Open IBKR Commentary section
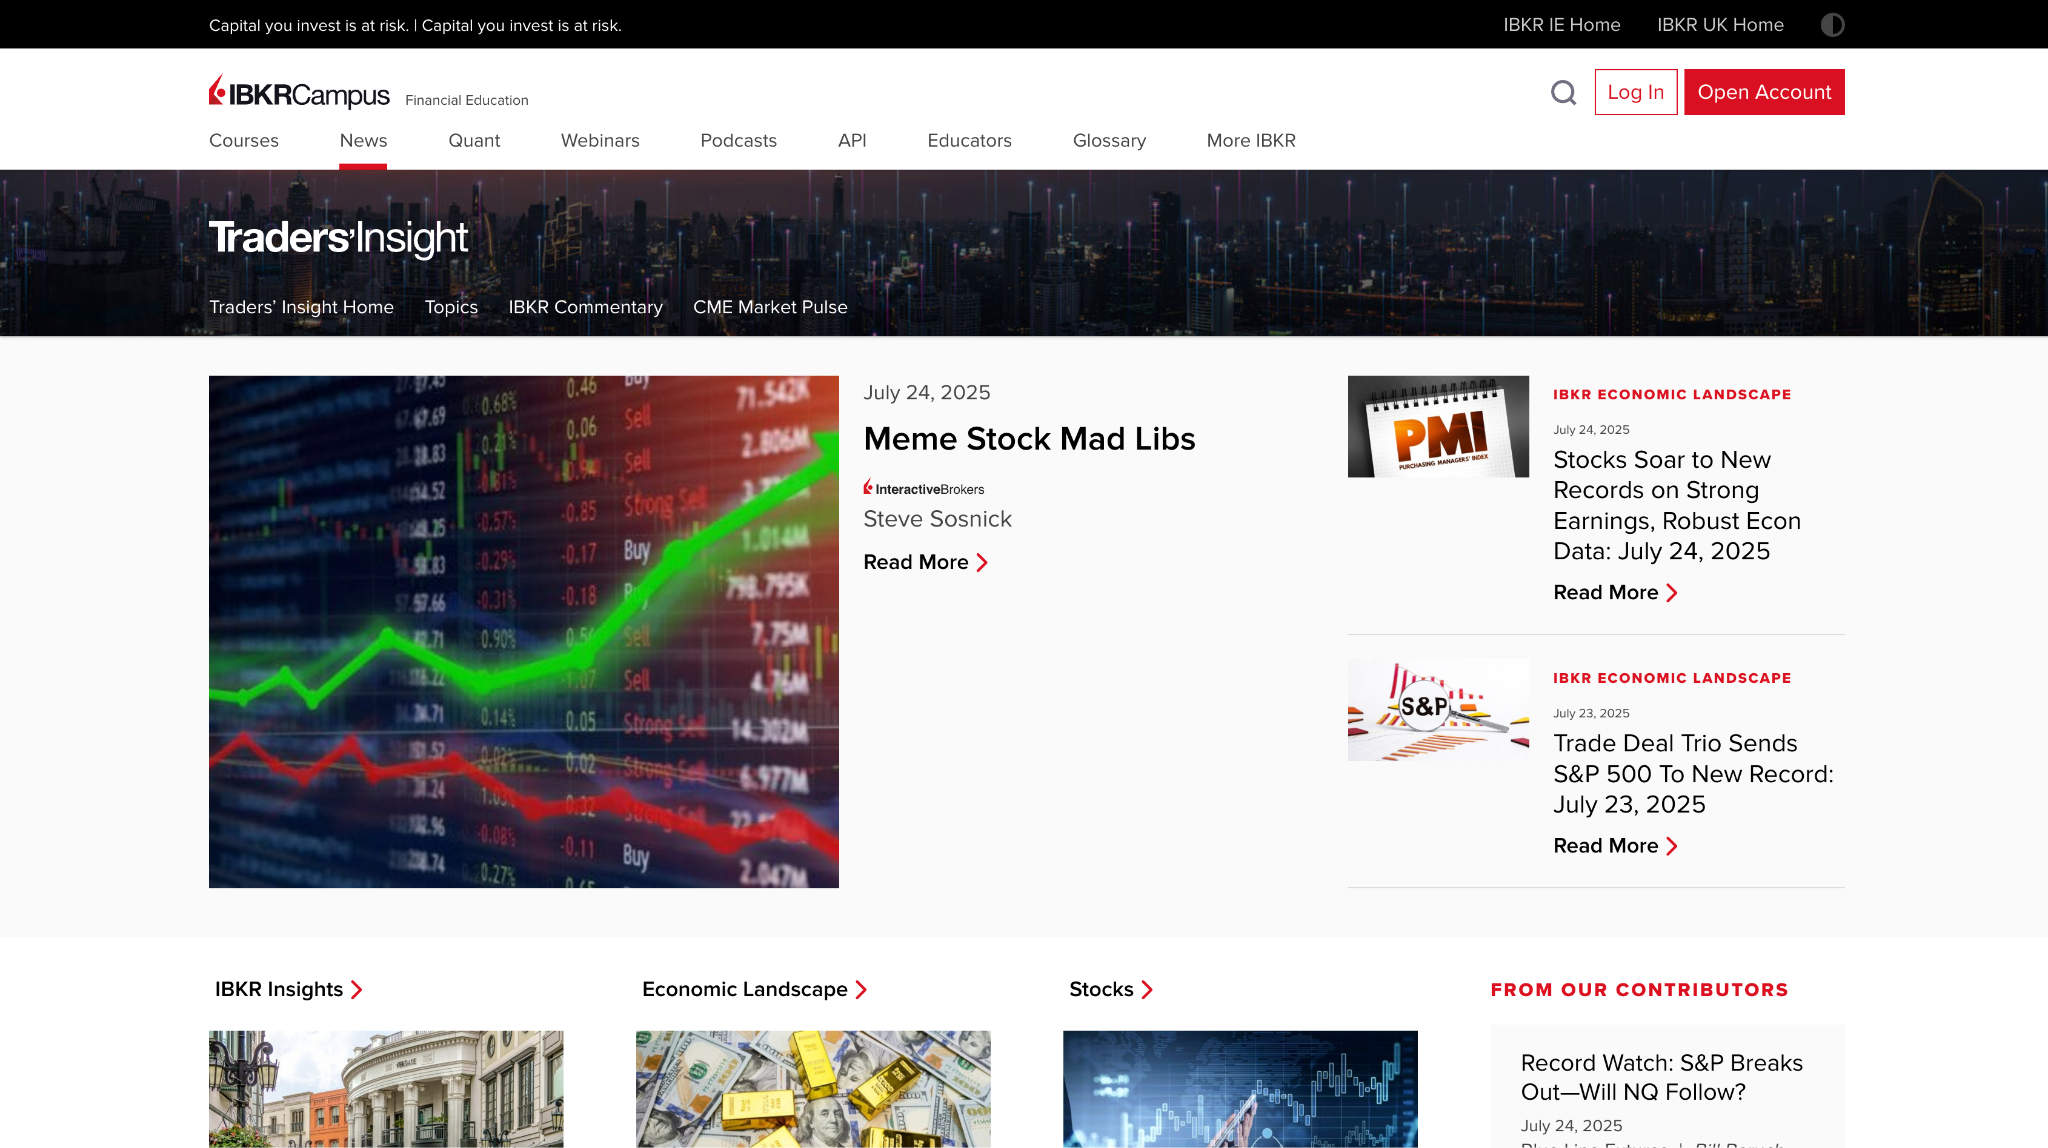The height and width of the screenshot is (1148, 2048). pyautogui.click(x=585, y=307)
